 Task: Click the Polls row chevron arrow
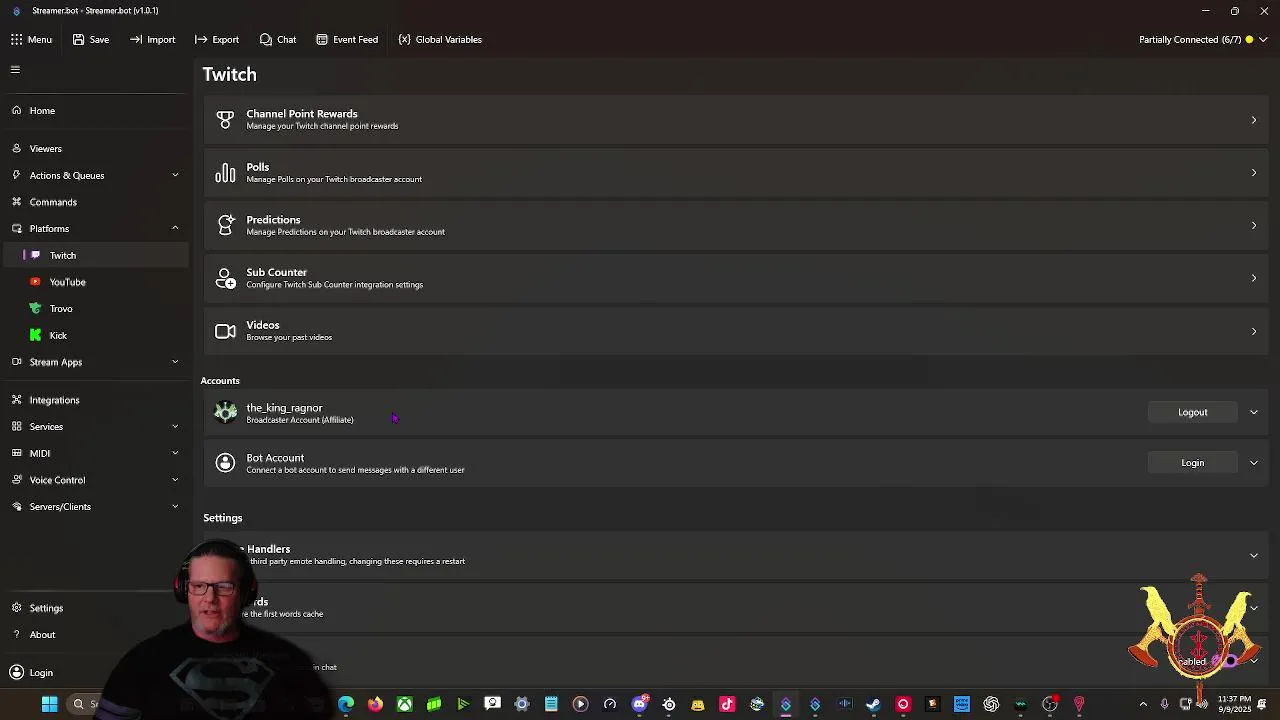[1253, 173]
